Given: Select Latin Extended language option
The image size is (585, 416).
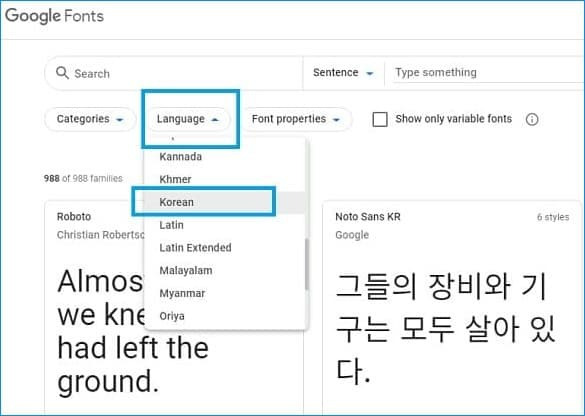Looking at the screenshot, I should pos(224,248).
